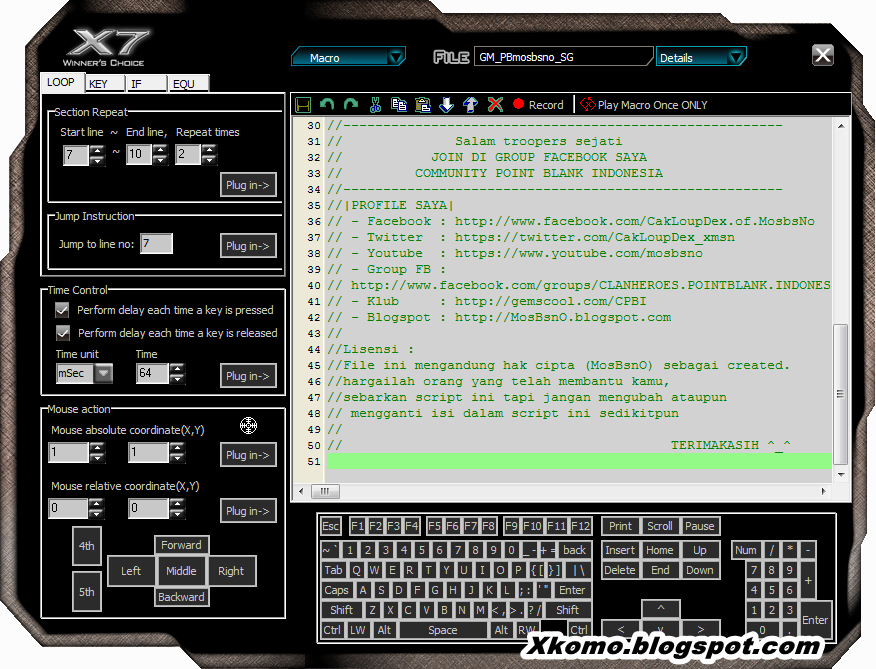The image size is (876, 669).
Task: Copy the selection with the copy icon
Action: coord(397,104)
